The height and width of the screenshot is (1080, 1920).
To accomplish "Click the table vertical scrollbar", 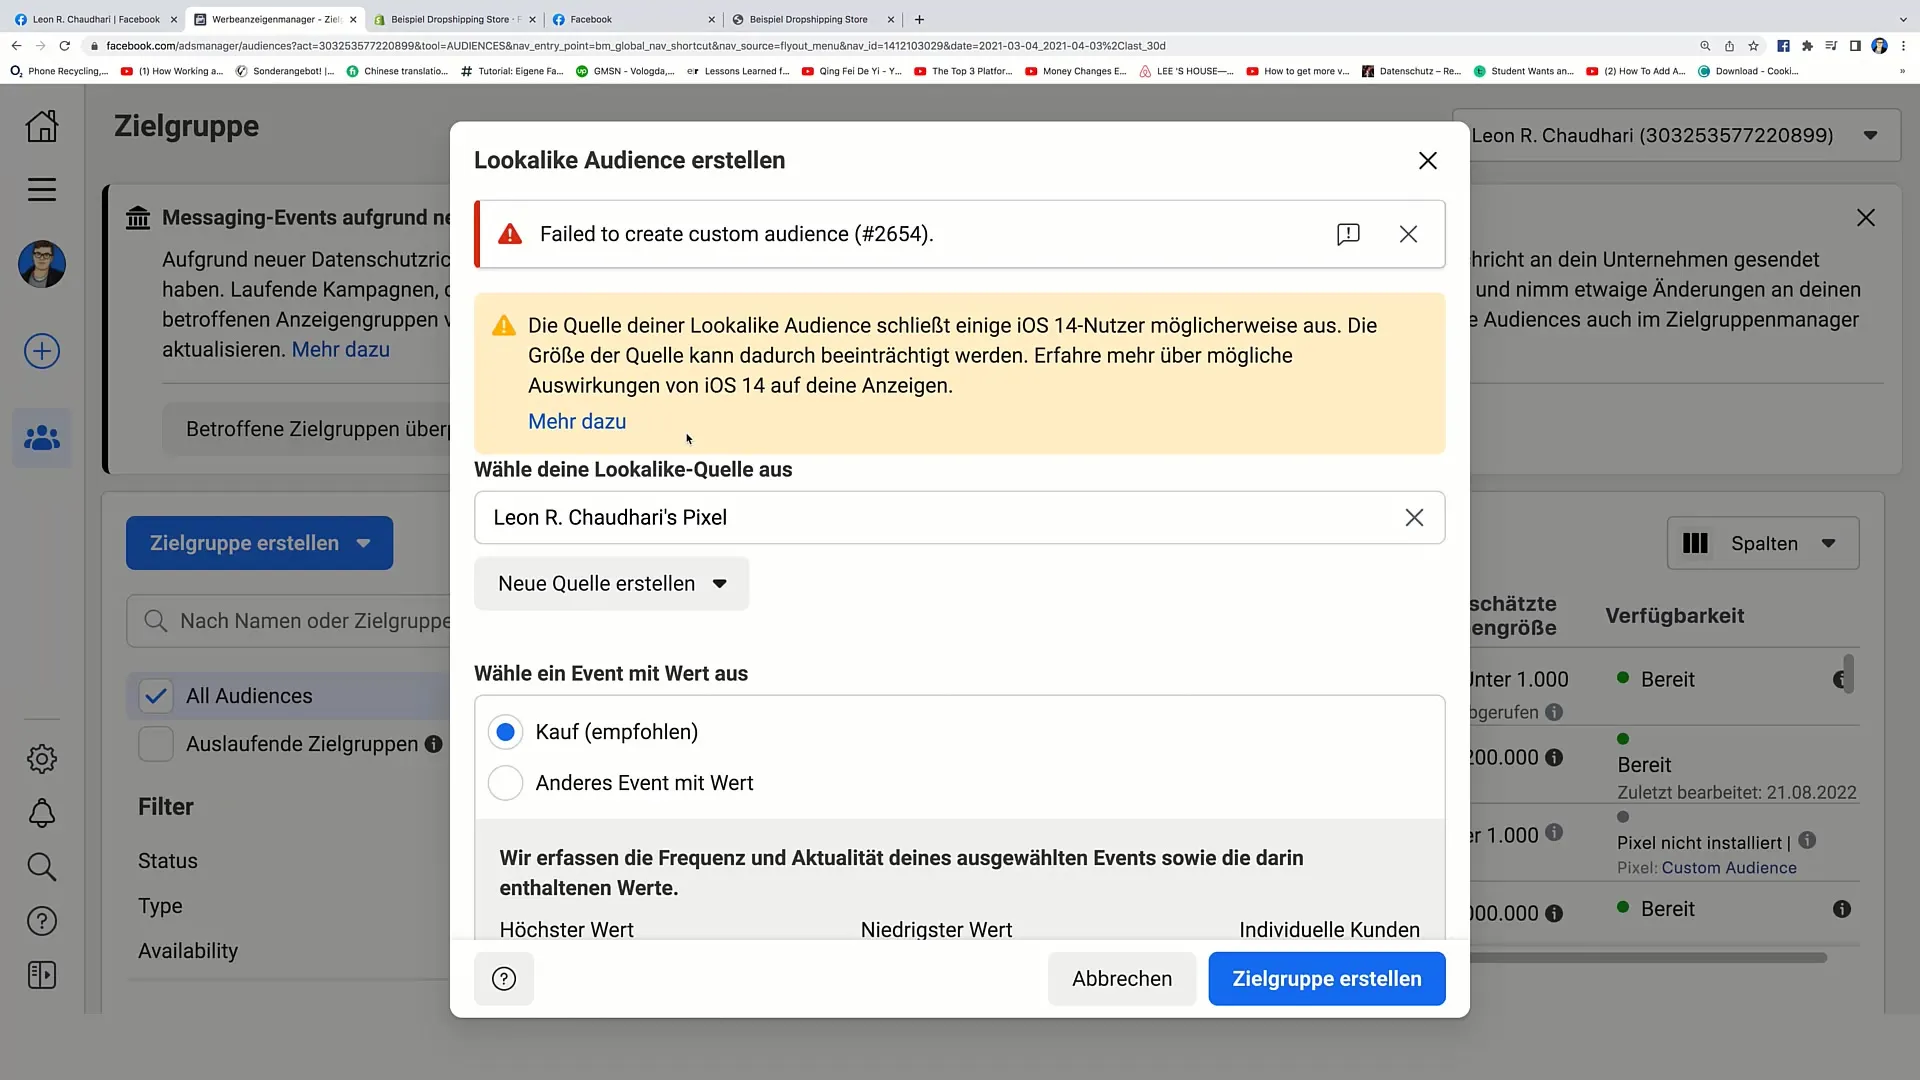I will pyautogui.click(x=1849, y=674).
